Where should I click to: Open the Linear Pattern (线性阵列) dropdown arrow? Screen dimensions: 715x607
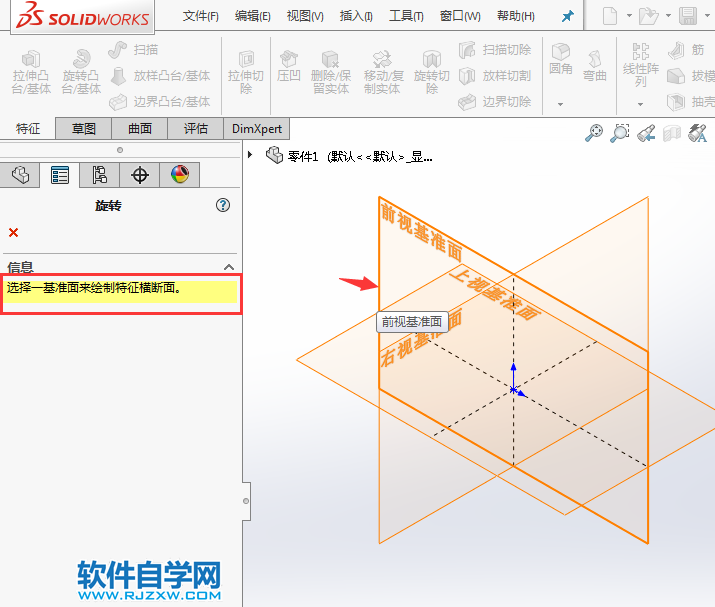click(640, 104)
